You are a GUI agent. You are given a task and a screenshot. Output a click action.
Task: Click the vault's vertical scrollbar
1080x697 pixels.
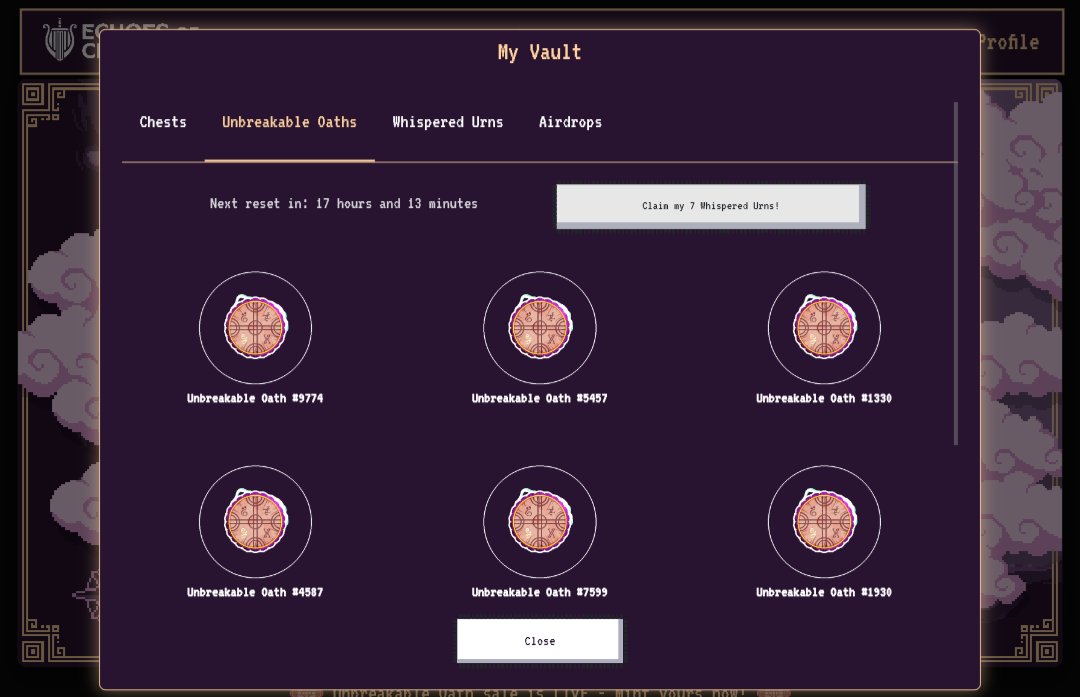[x=956, y=274]
